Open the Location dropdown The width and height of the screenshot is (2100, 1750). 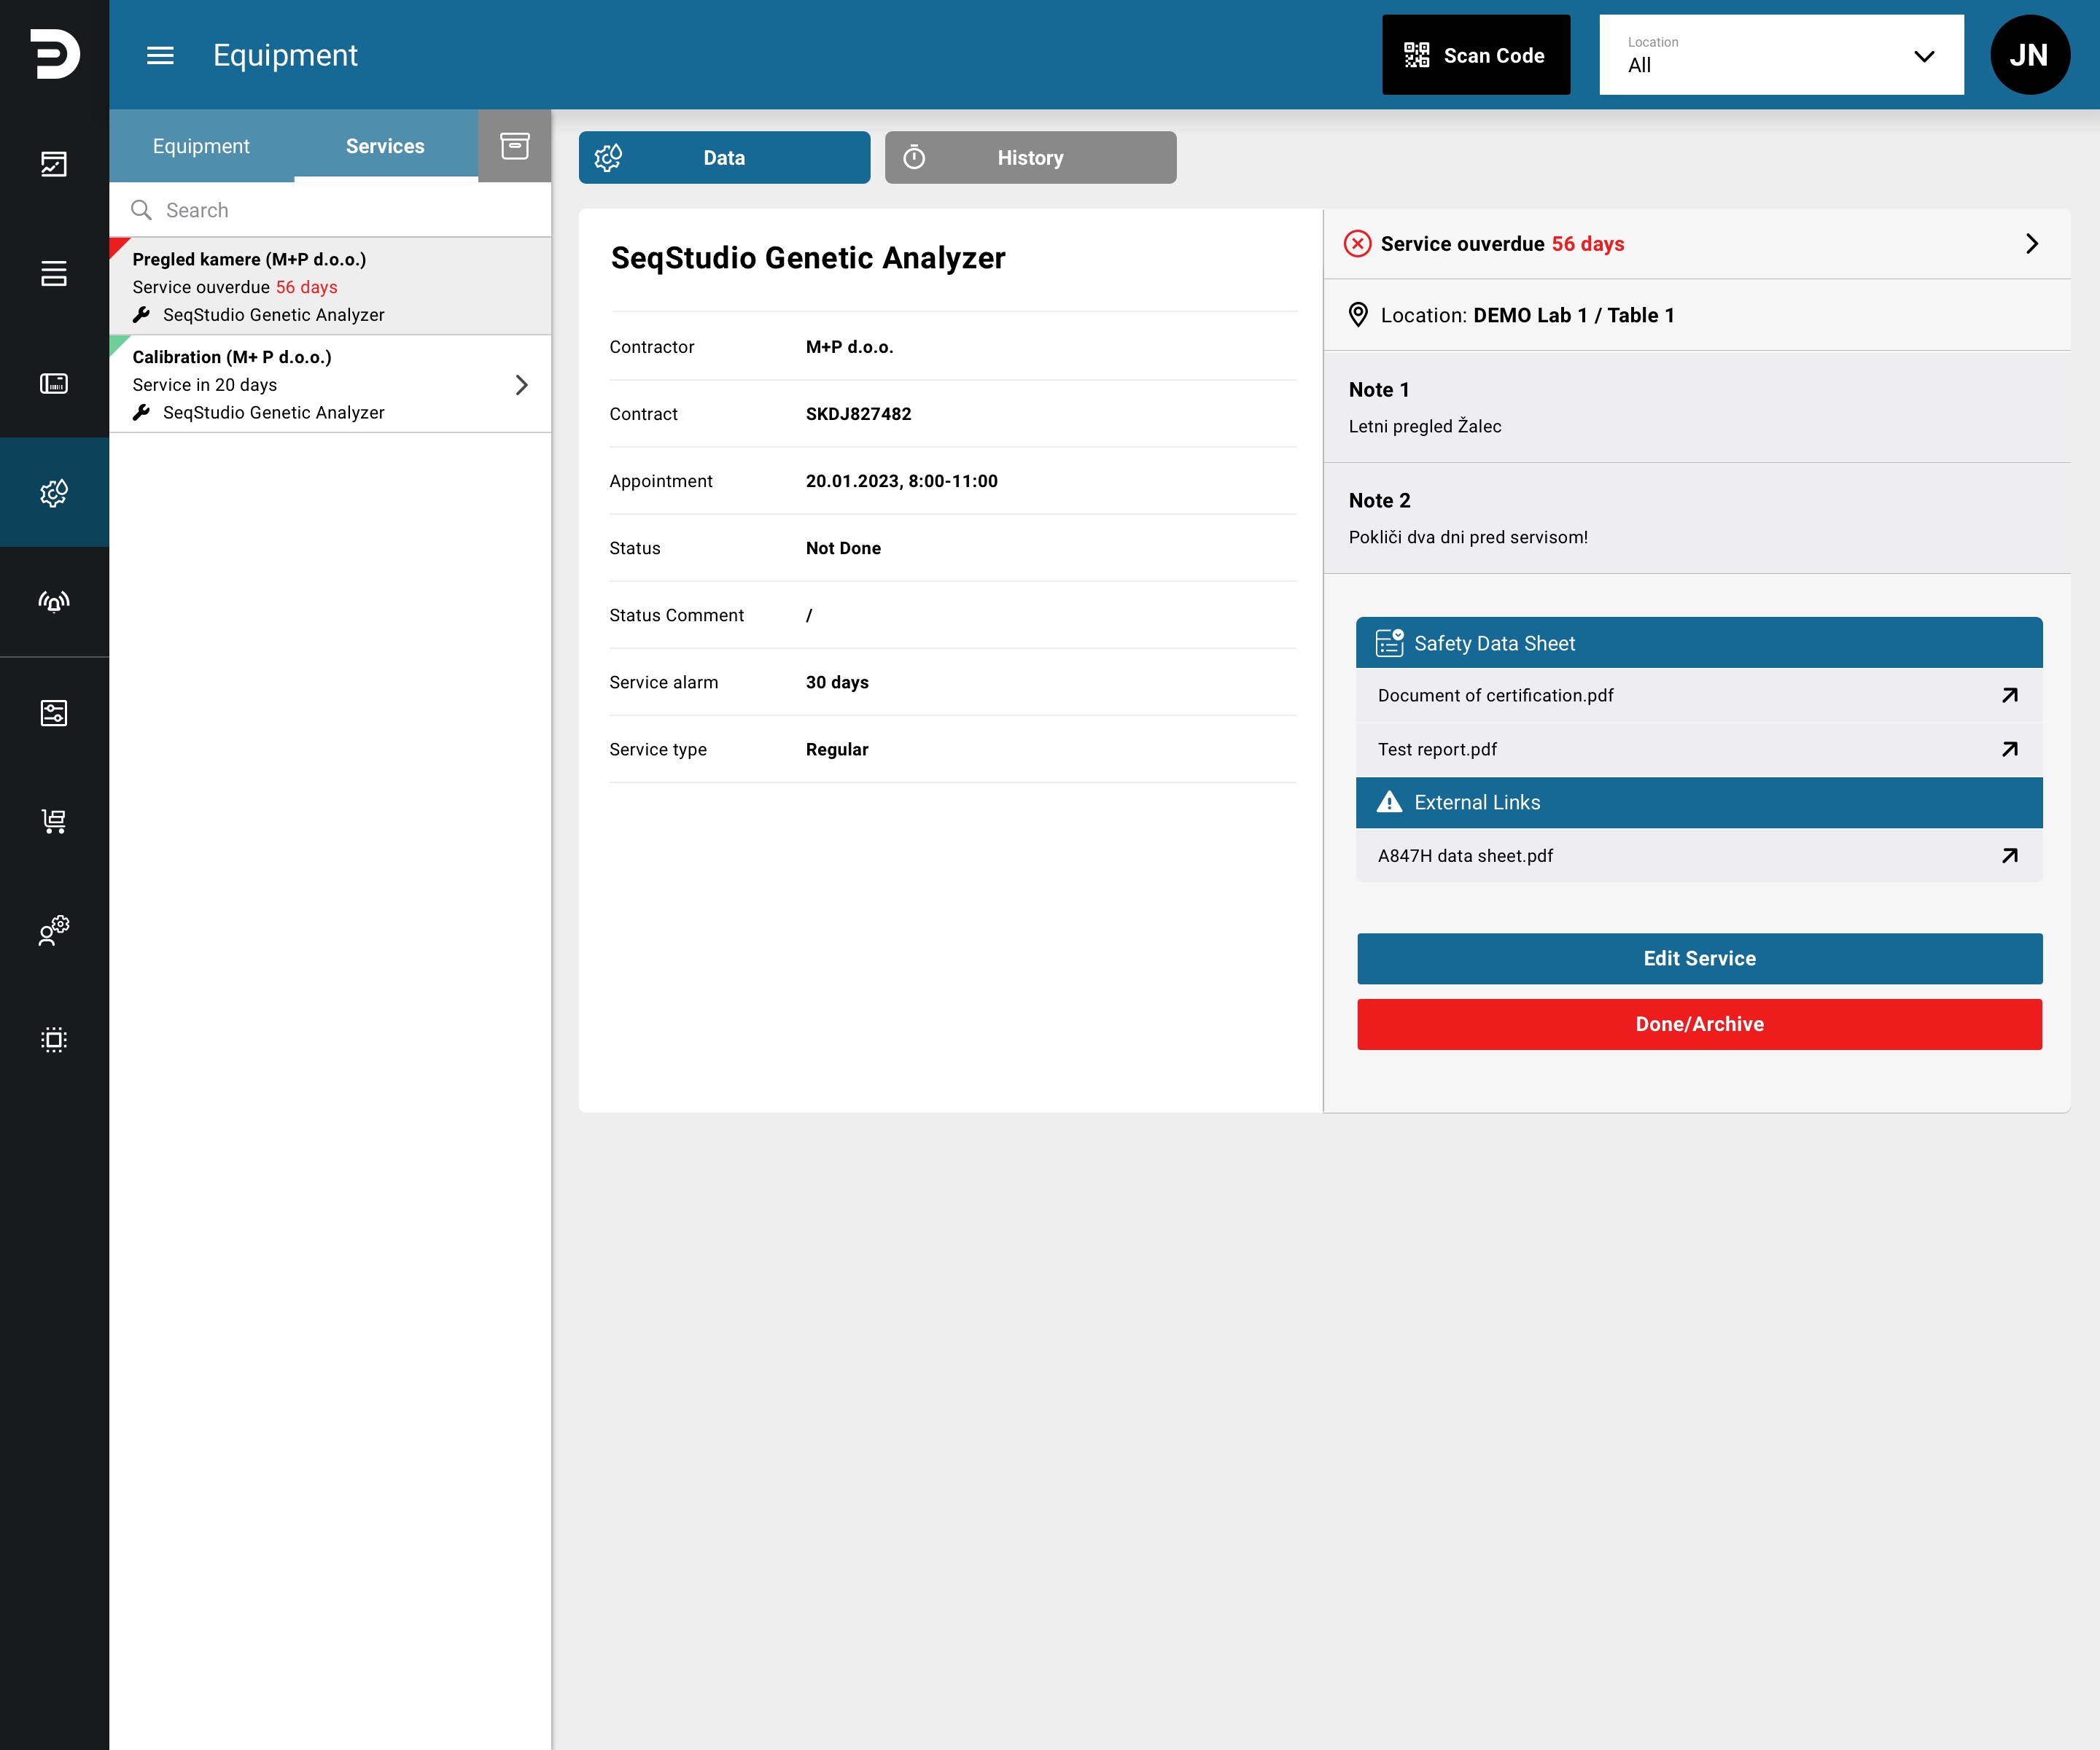pyautogui.click(x=1781, y=55)
